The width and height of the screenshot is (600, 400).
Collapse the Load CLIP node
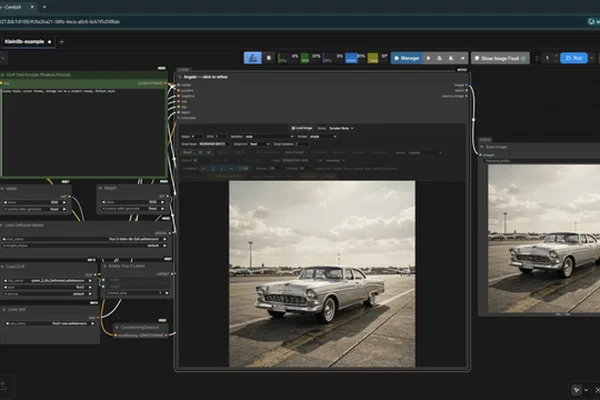(x=3, y=266)
